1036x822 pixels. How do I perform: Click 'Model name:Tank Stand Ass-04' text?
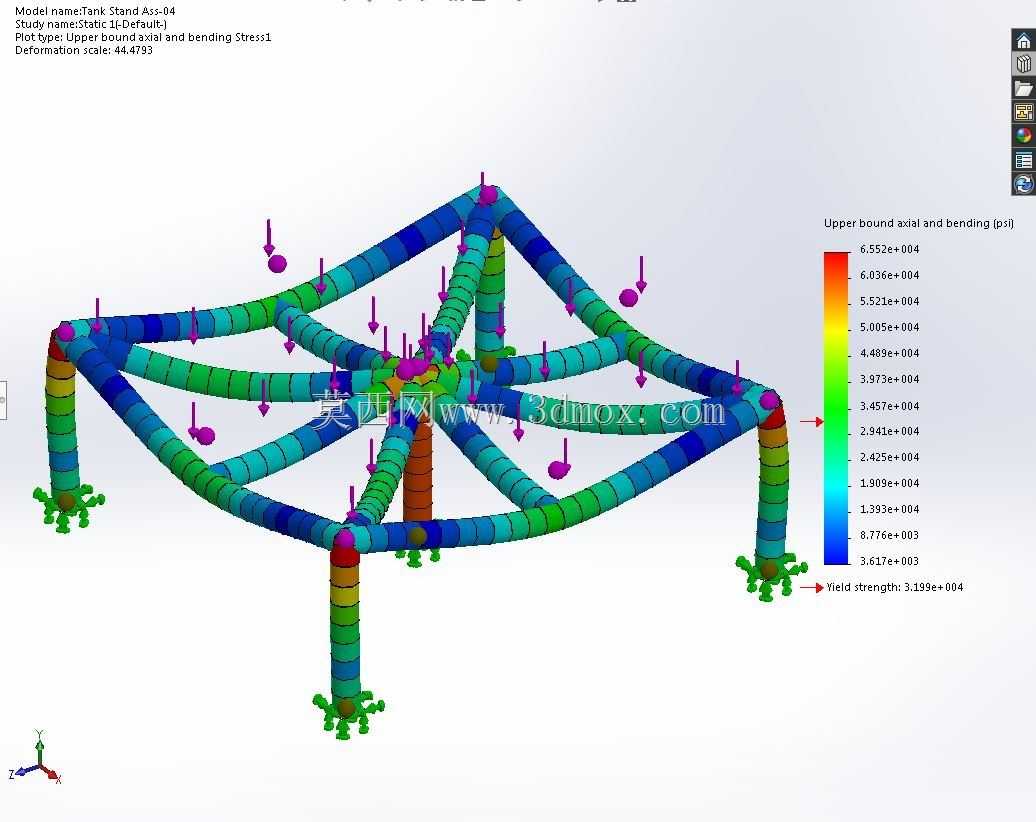pos(95,11)
